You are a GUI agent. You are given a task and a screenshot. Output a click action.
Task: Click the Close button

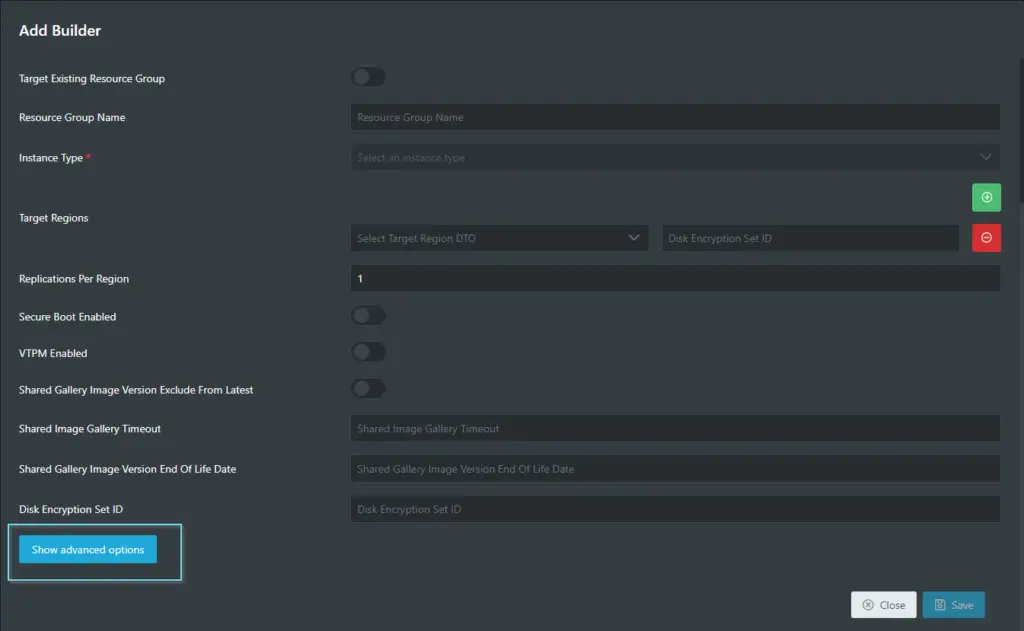(884, 605)
